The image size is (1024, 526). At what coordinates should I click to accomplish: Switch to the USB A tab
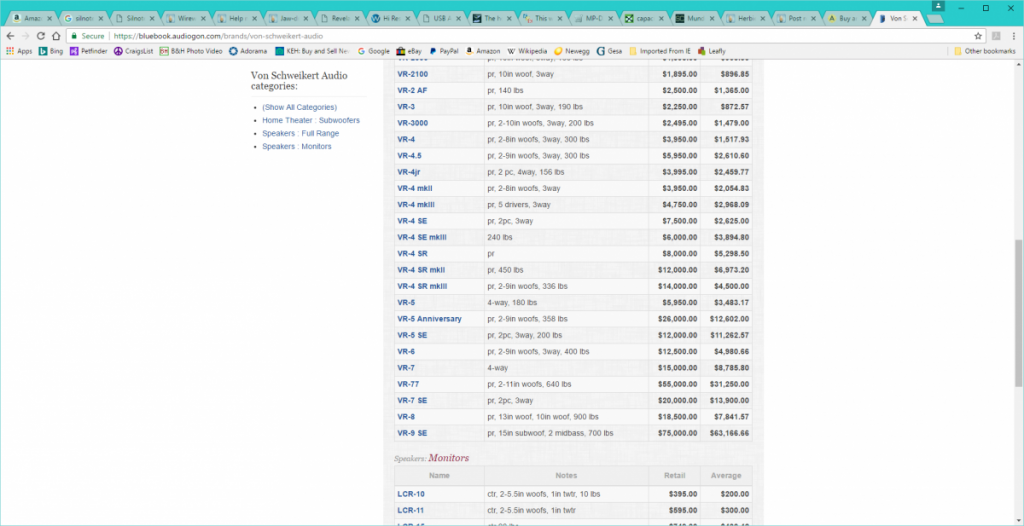440,18
